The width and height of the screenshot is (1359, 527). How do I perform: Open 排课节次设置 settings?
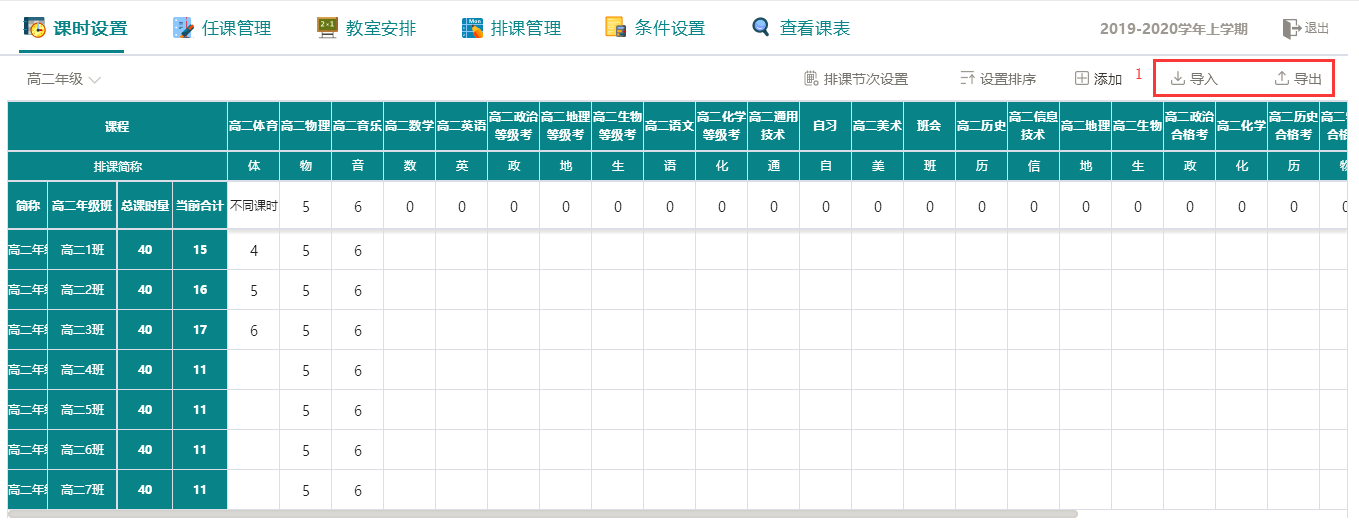[x=856, y=78]
